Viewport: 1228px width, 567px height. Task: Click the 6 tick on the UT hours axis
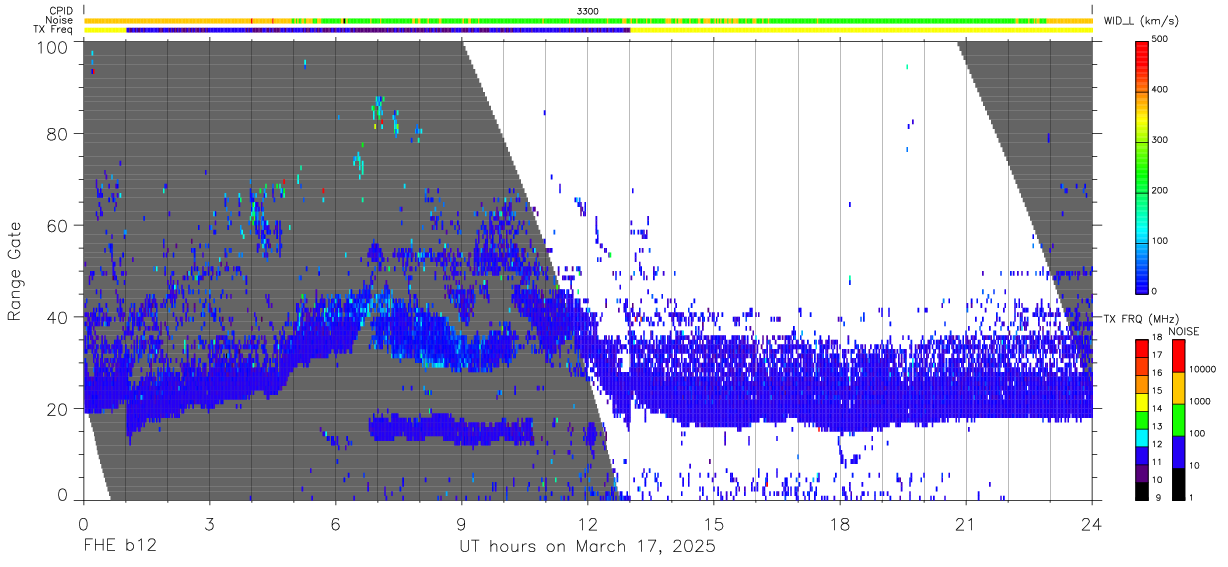point(335,523)
